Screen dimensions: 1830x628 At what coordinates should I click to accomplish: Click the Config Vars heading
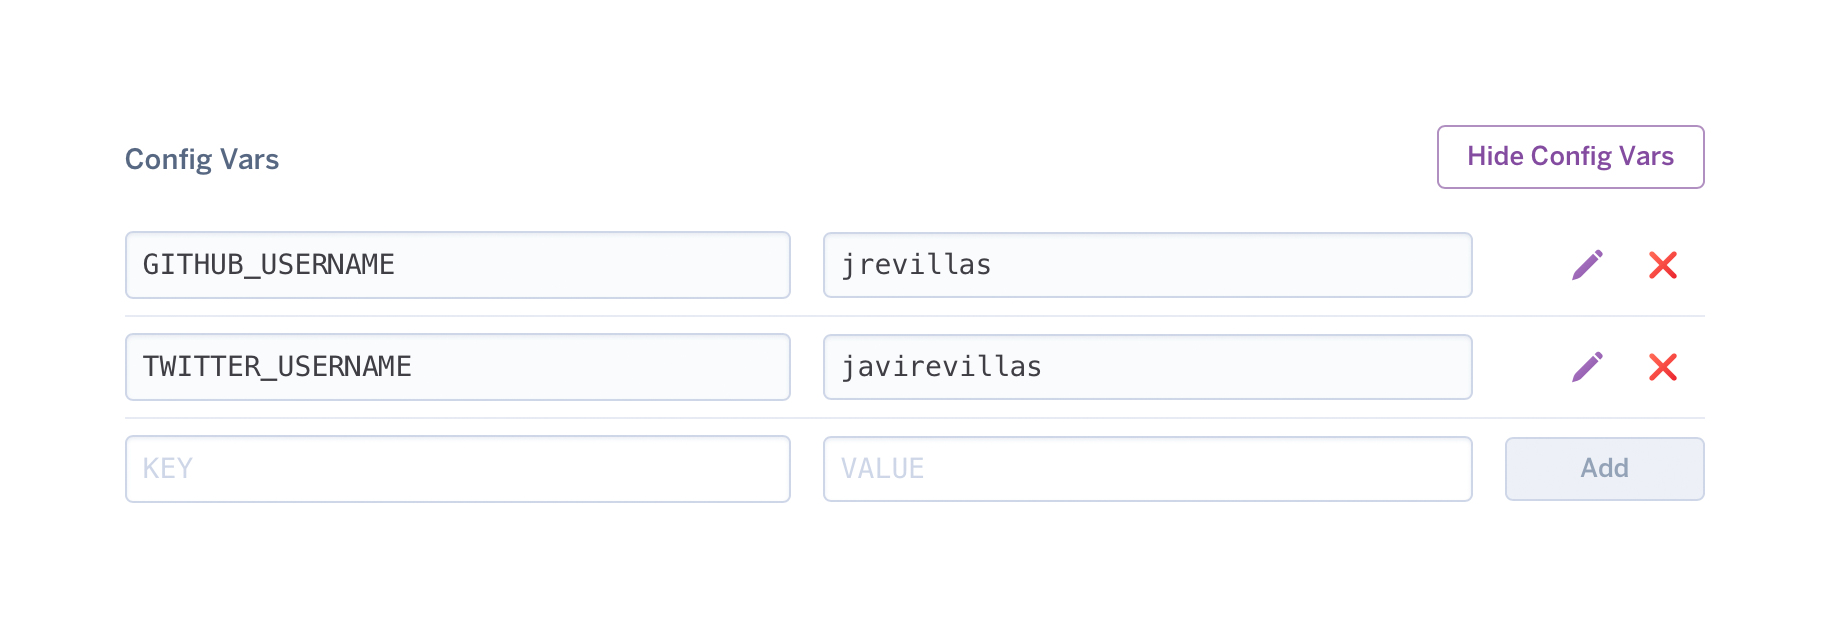(202, 159)
